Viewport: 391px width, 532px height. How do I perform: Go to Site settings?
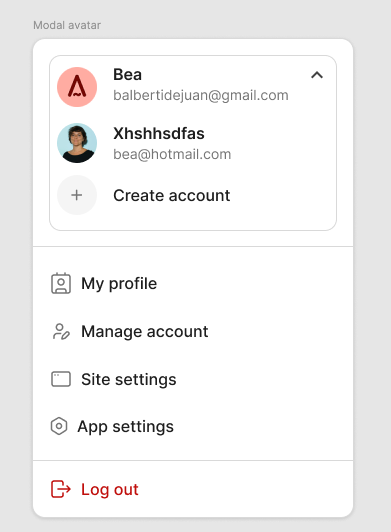click(x=129, y=379)
